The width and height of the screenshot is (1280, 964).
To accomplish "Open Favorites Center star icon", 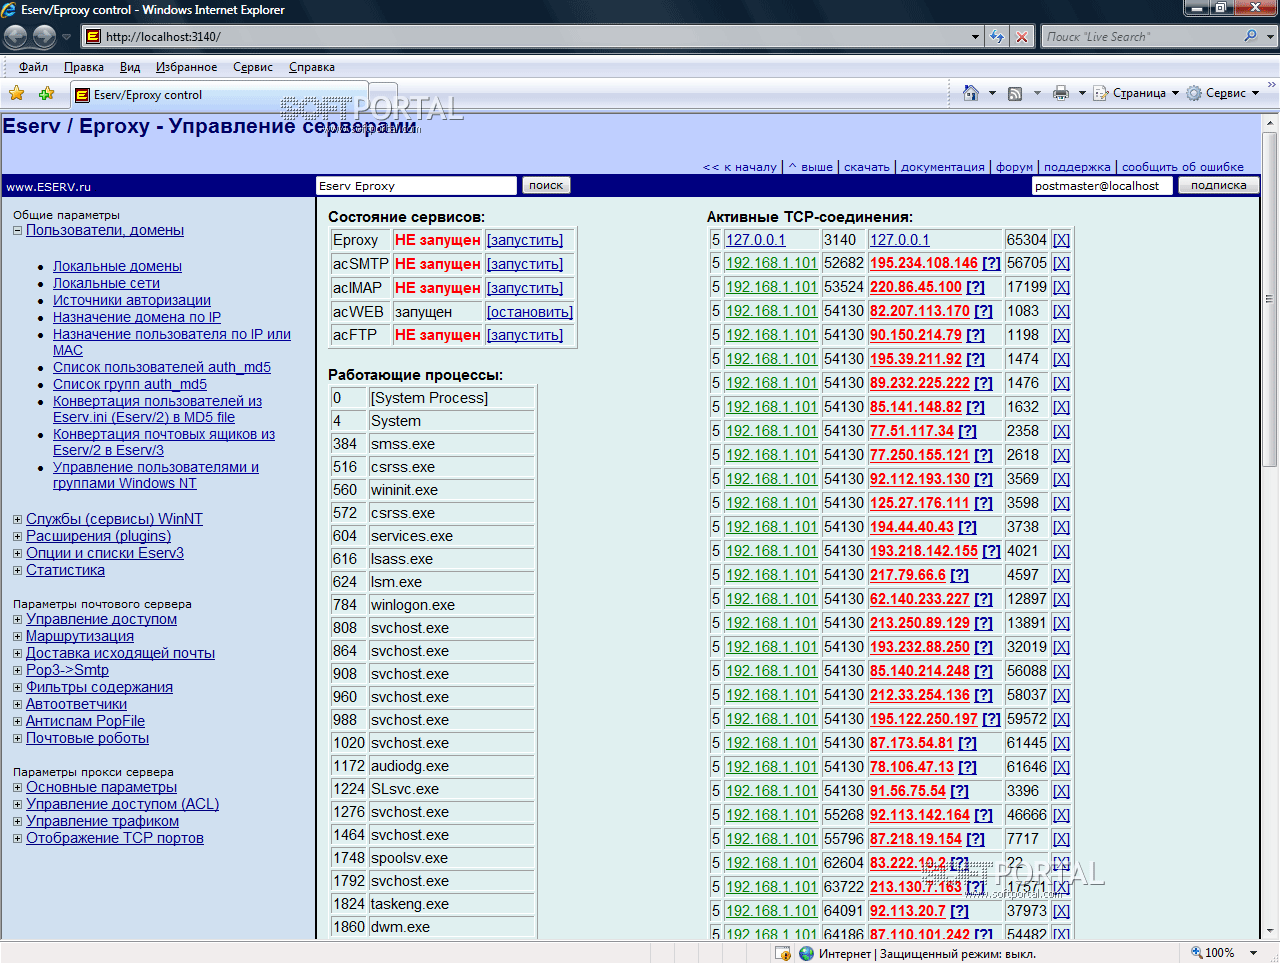I will click(x=17, y=94).
